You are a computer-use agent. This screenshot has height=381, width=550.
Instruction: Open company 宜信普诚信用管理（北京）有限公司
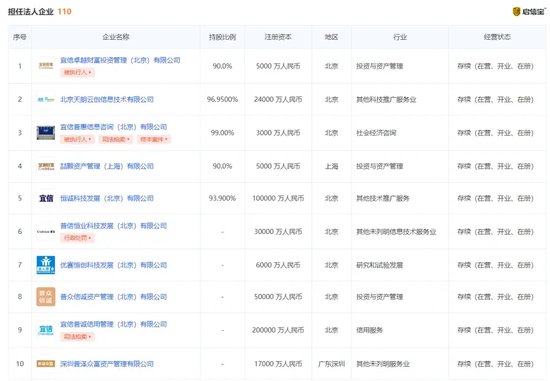coord(114,324)
